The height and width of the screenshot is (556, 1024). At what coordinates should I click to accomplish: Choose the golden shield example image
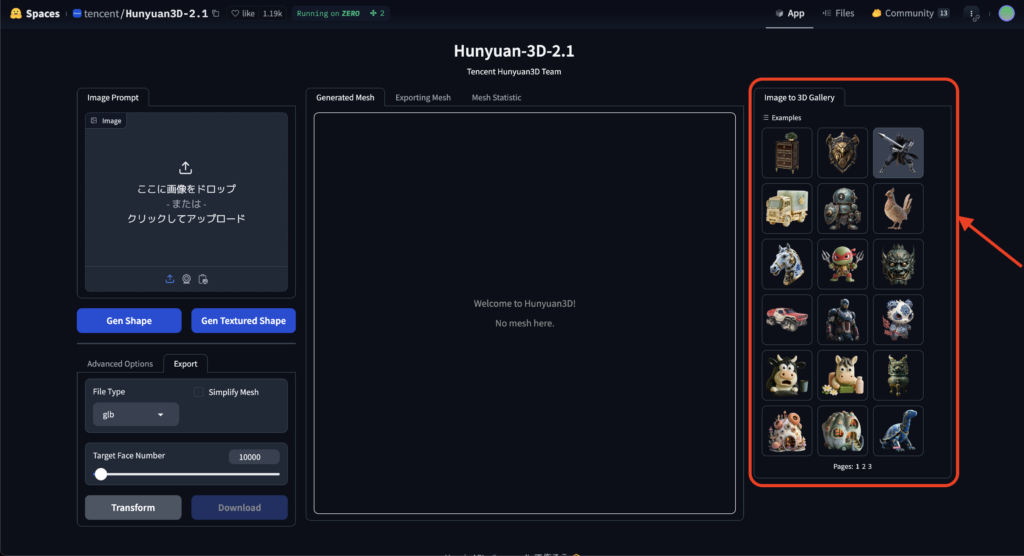(x=842, y=153)
